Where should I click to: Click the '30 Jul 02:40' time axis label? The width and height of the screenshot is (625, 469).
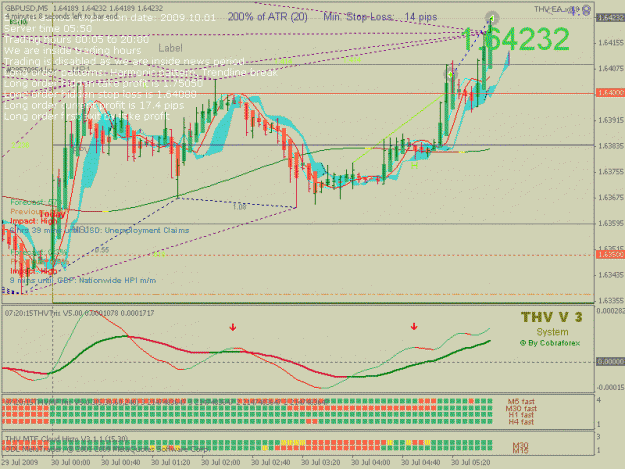[271, 463]
